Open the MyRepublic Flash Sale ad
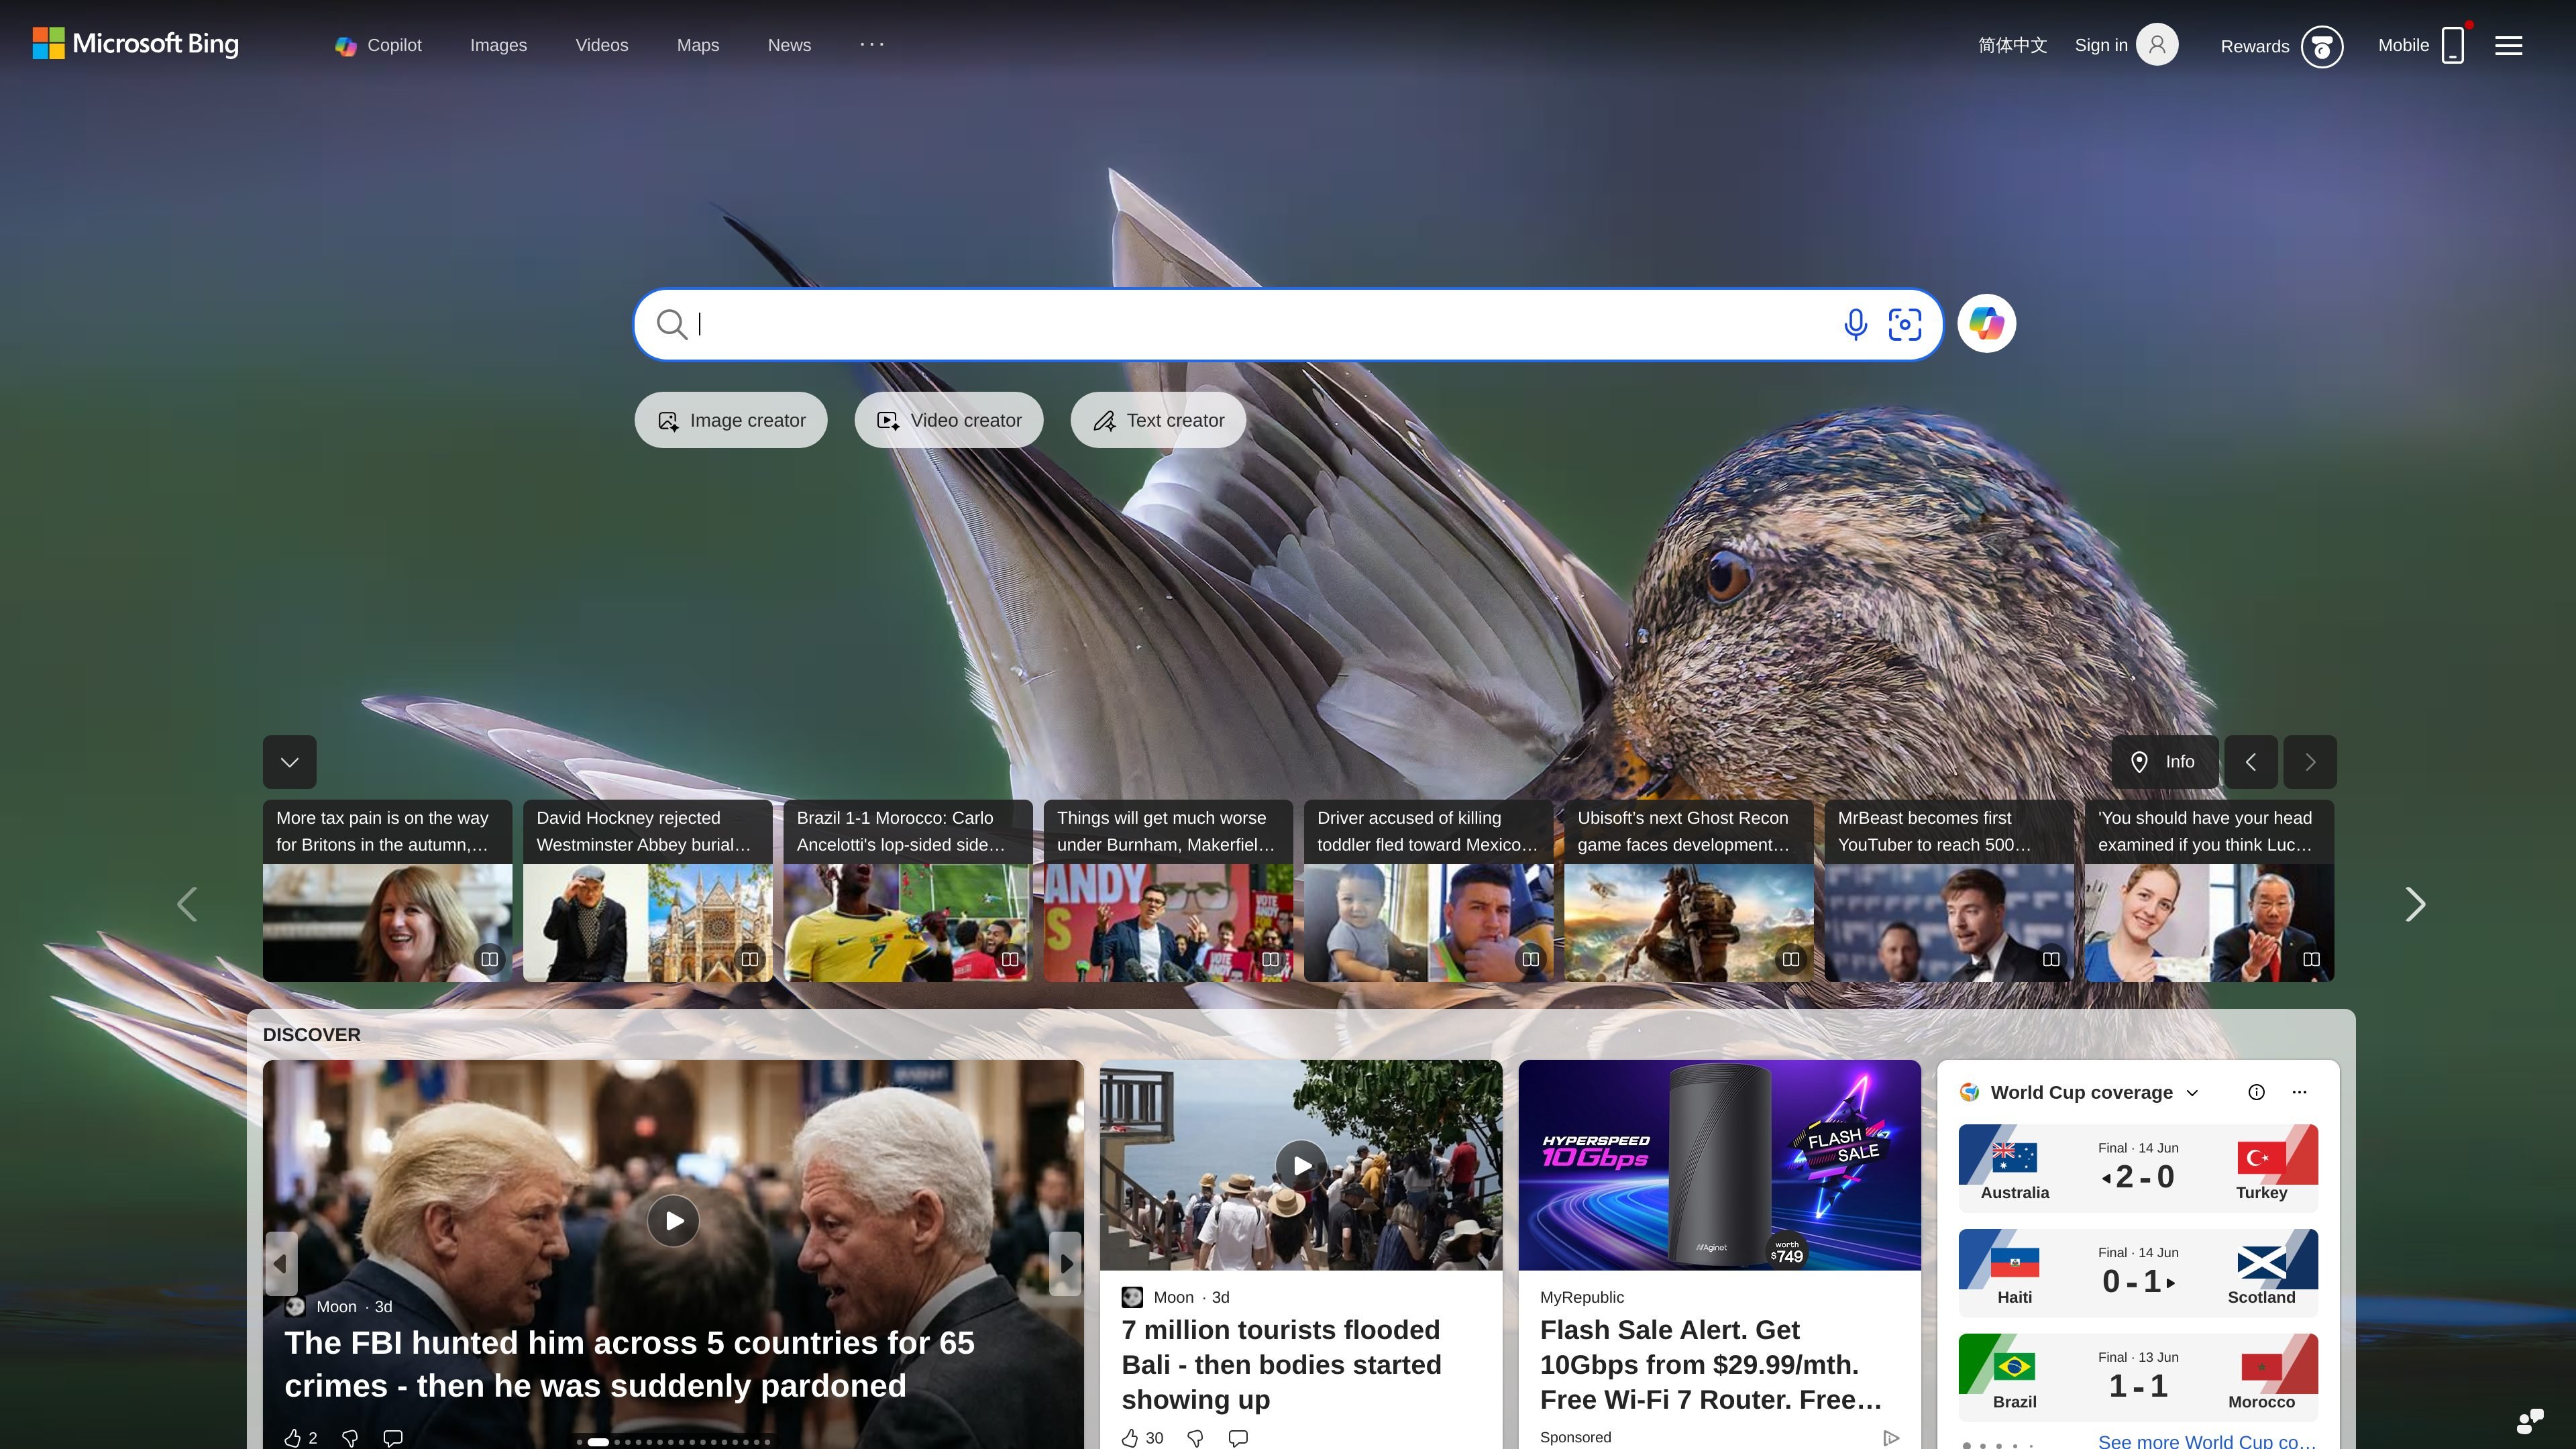Image resolution: width=2576 pixels, height=1449 pixels. click(1720, 1254)
